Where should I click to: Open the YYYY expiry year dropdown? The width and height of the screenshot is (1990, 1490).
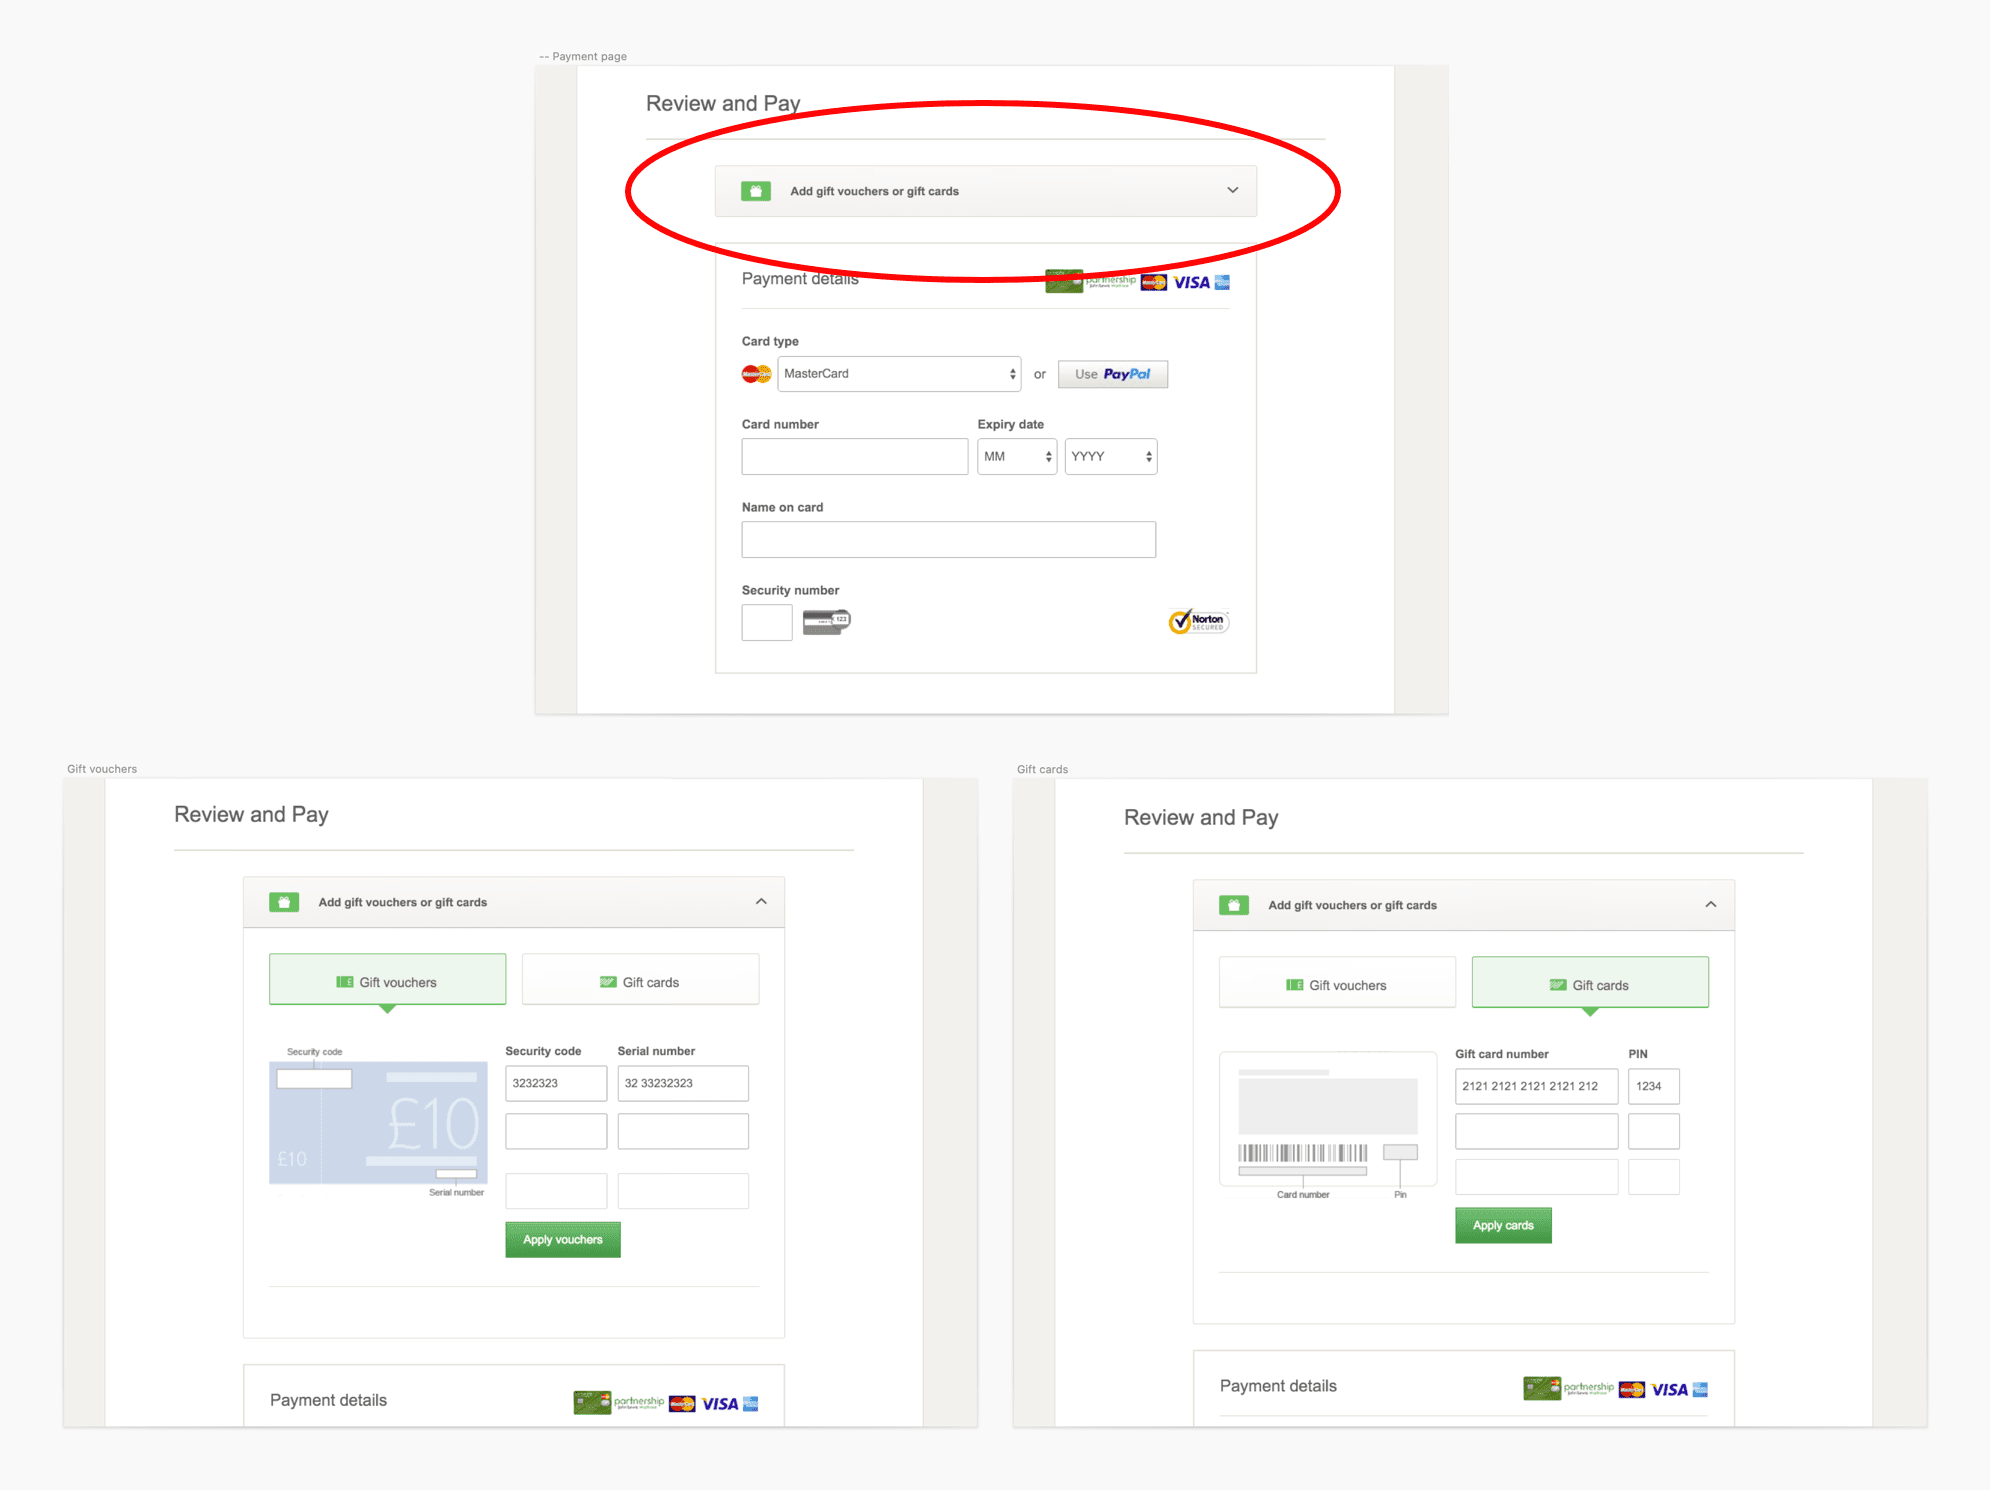pyautogui.click(x=1110, y=457)
